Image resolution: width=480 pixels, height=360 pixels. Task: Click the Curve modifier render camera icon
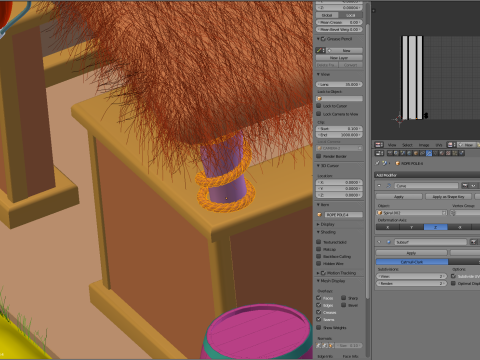(x=465, y=186)
